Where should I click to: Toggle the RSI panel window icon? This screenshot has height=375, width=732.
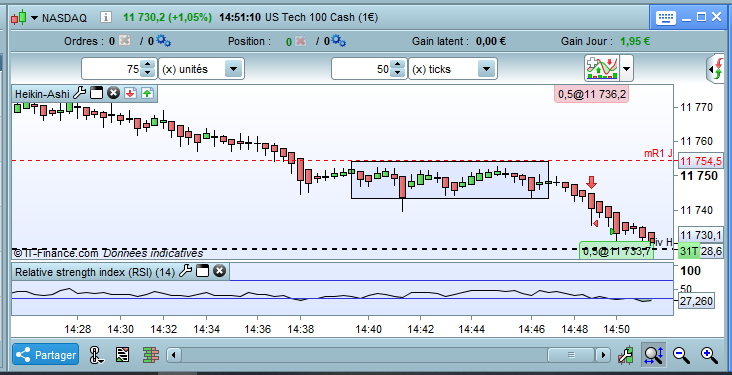pos(203,271)
